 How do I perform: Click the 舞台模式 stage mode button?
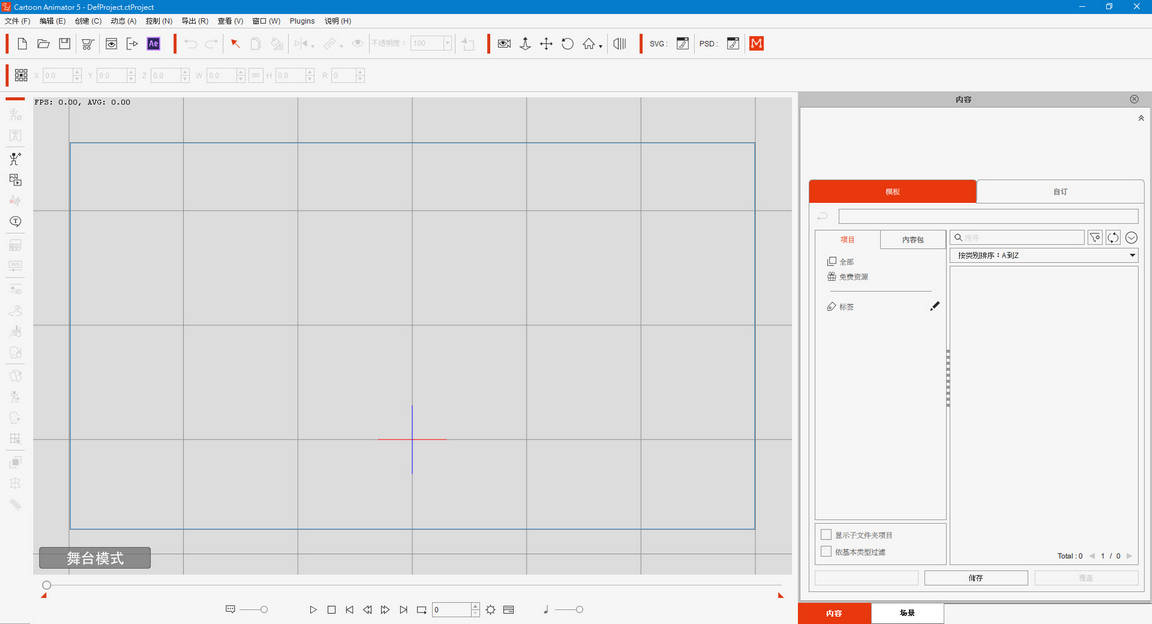point(95,558)
